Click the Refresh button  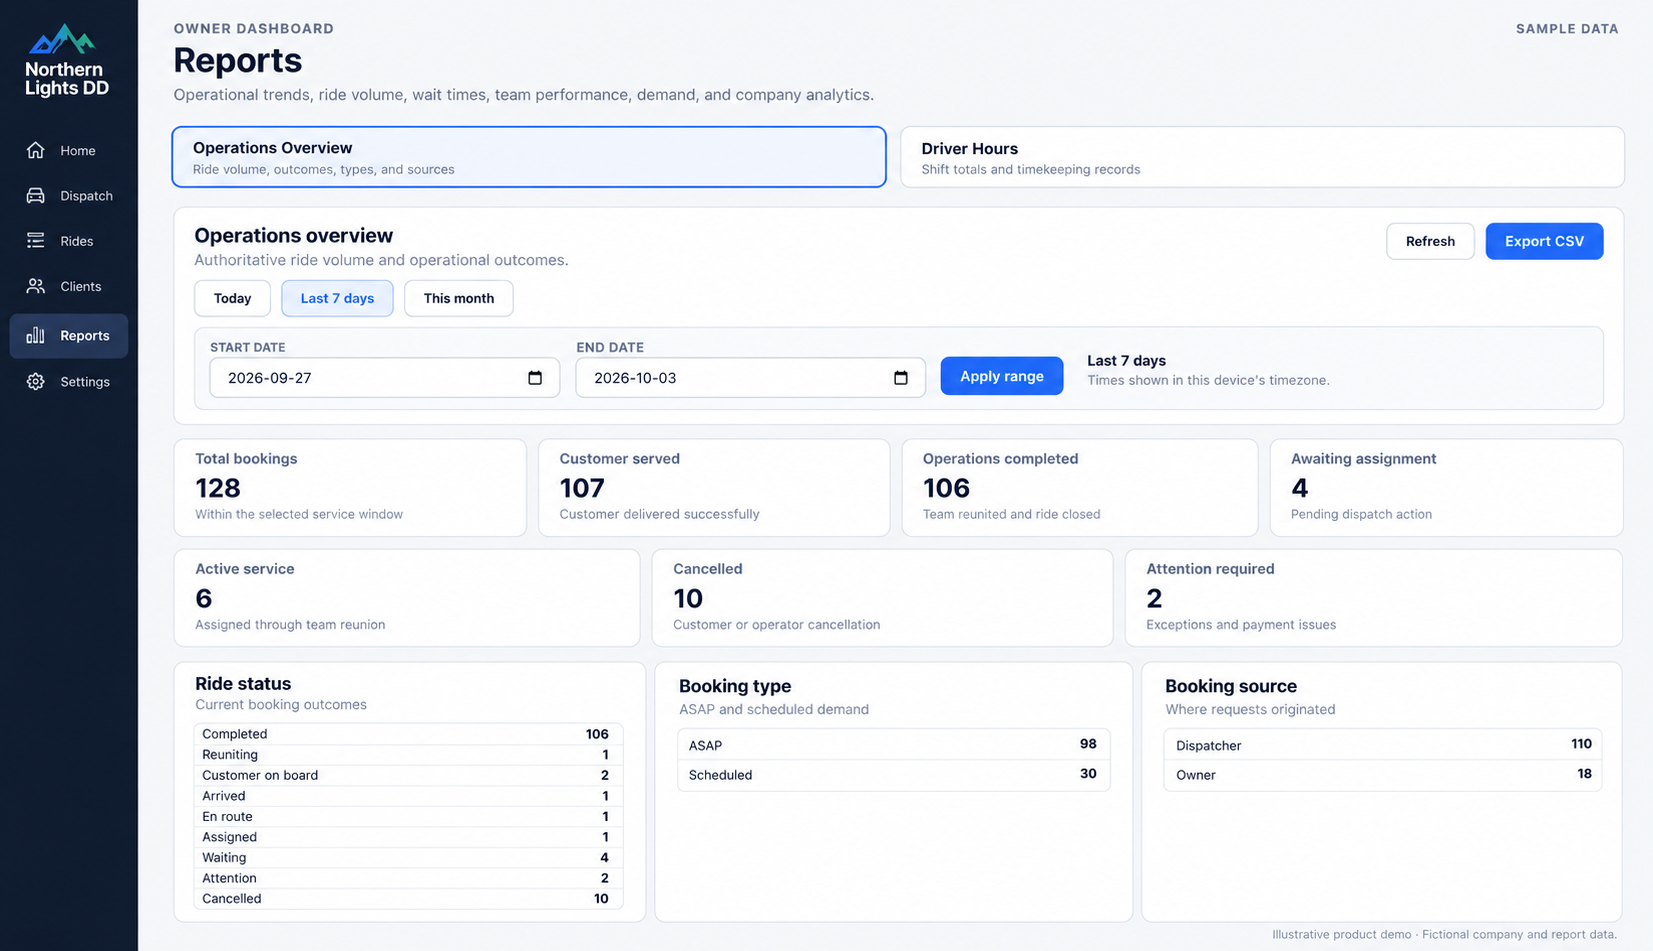tap(1430, 241)
